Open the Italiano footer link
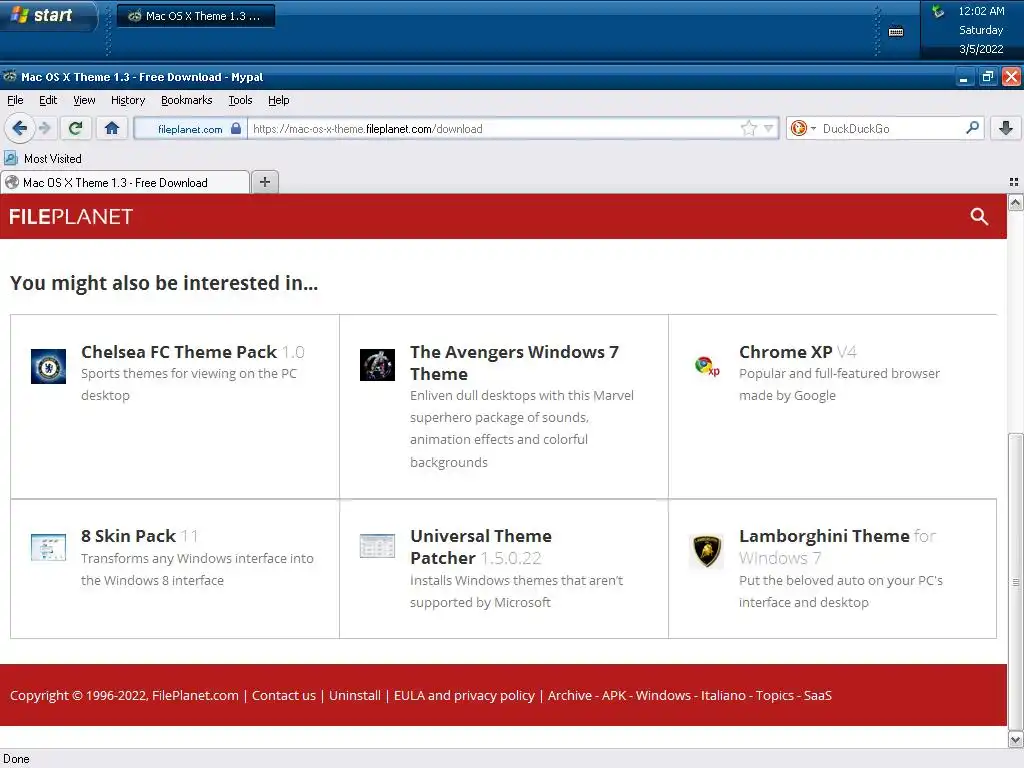The width and height of the screenshot is (1024, 768). pos(723,696)
